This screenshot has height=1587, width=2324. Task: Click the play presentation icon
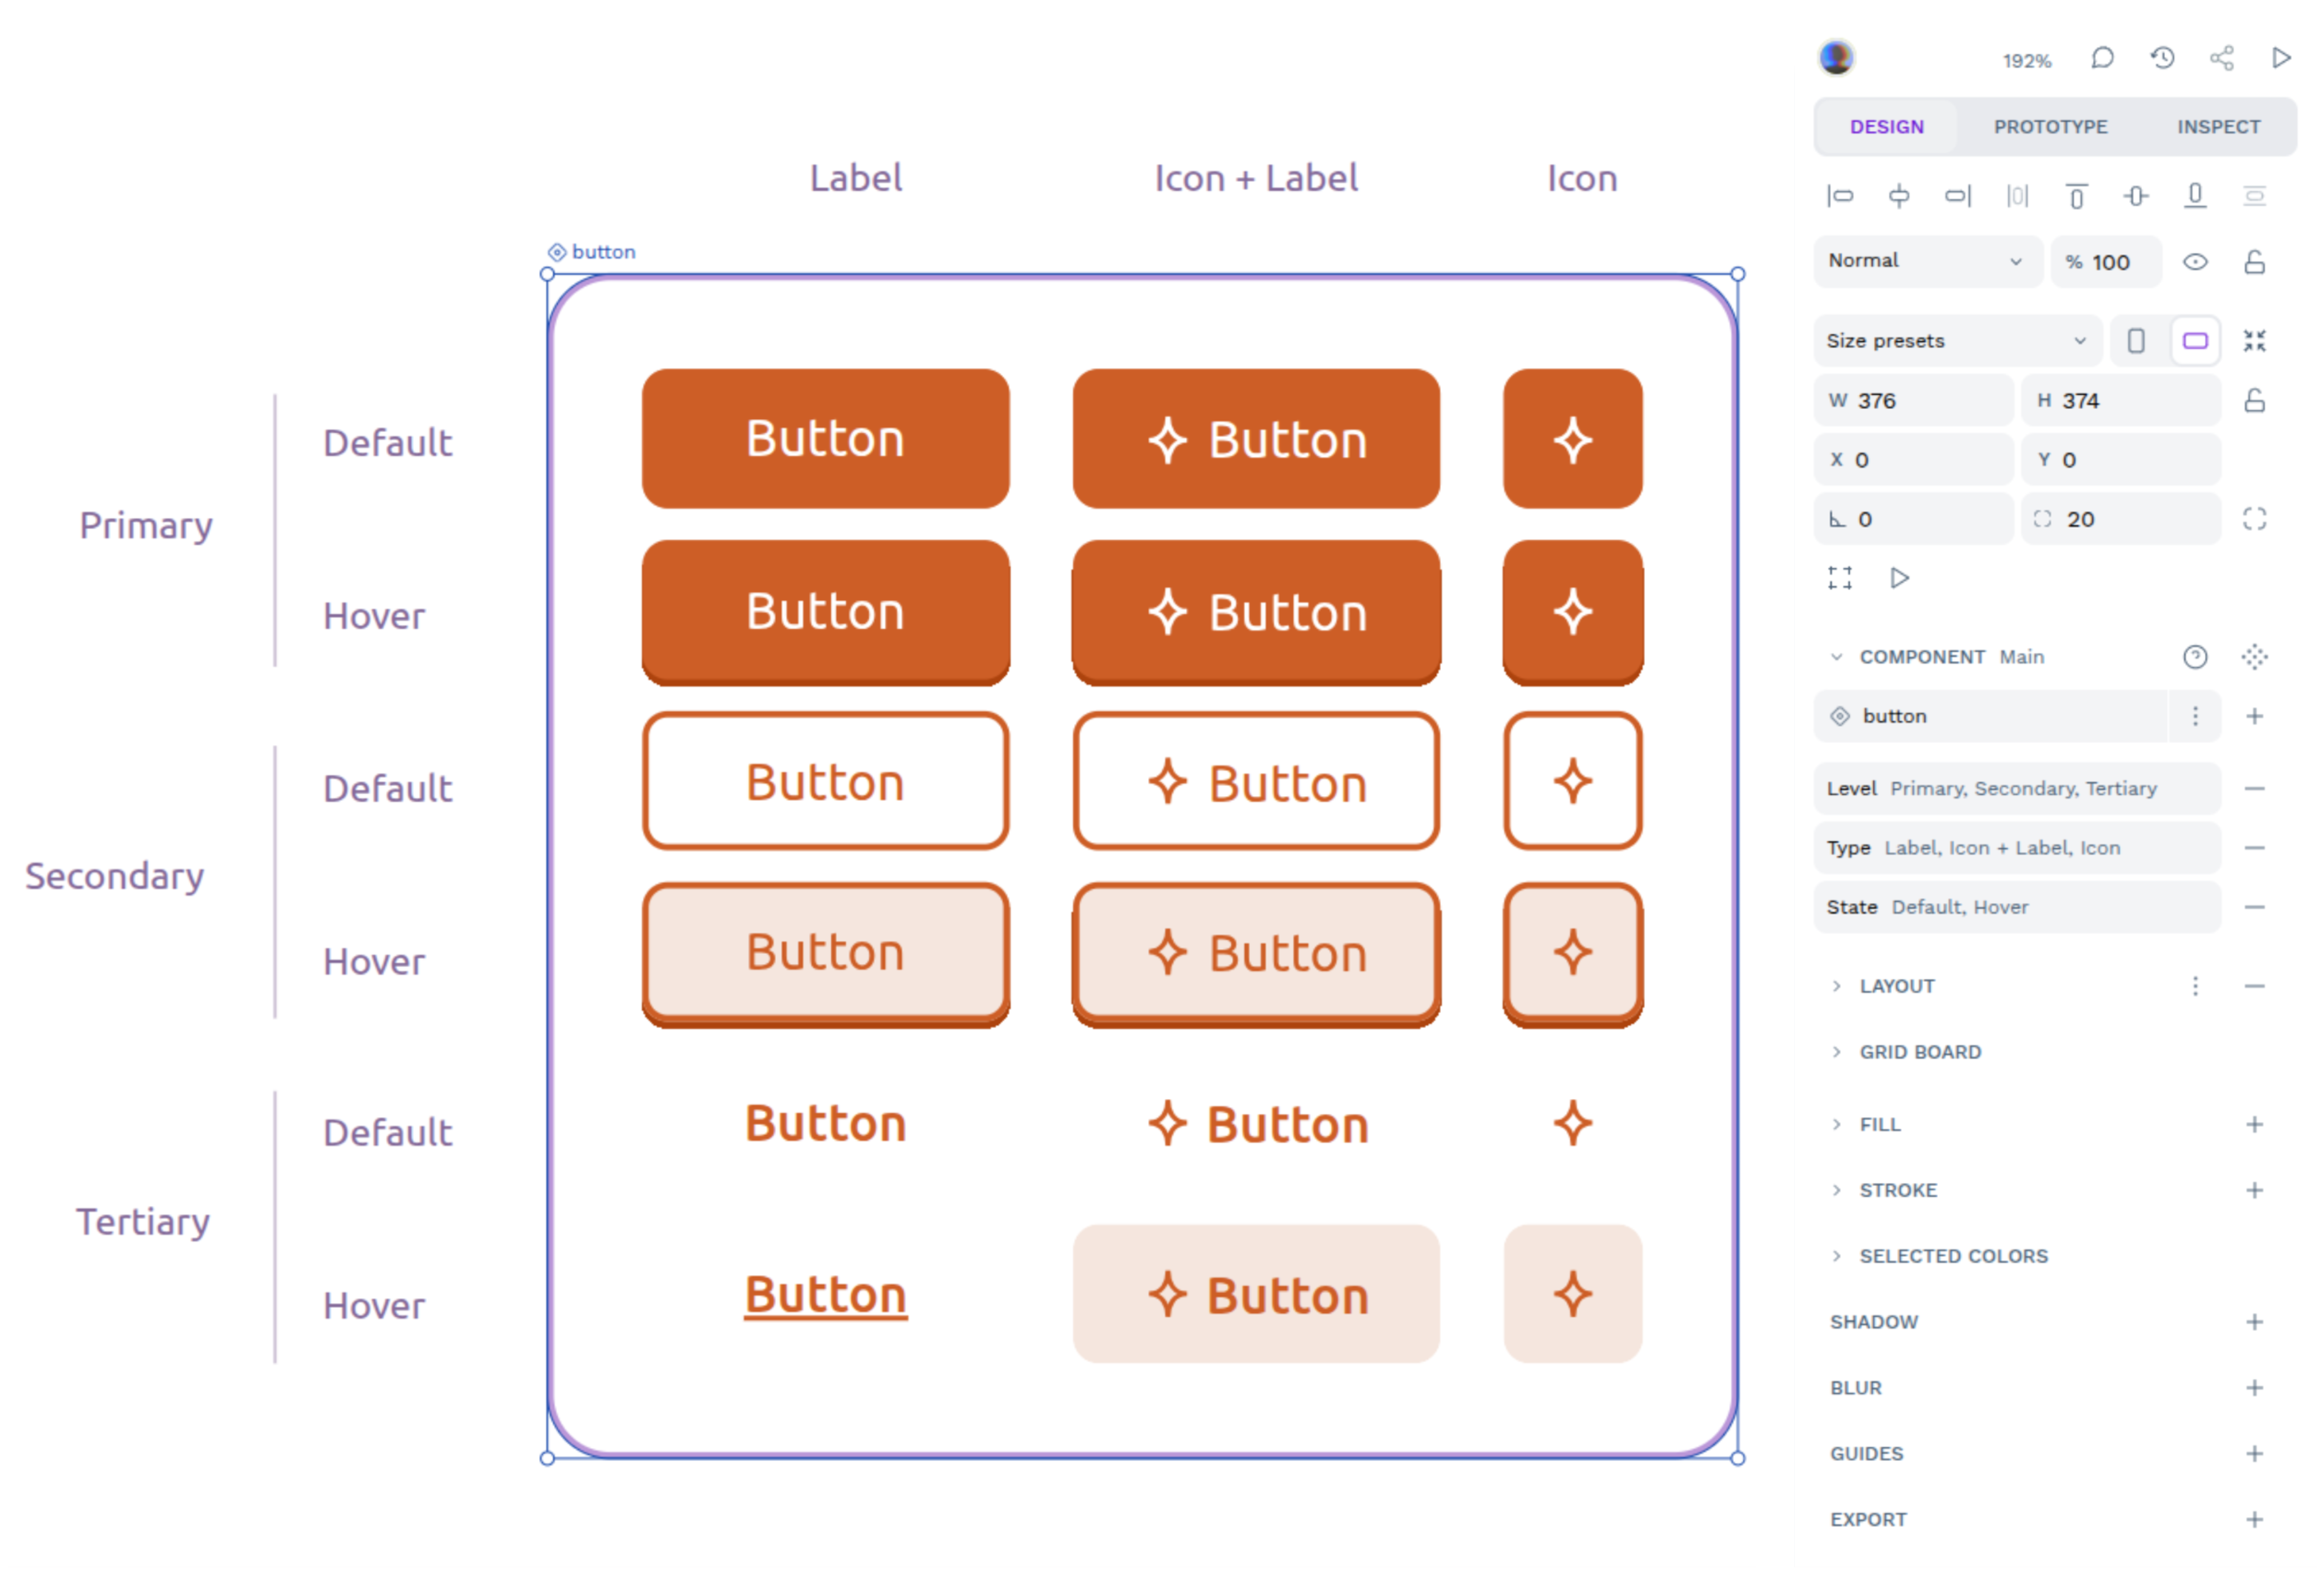point(2281,58)
